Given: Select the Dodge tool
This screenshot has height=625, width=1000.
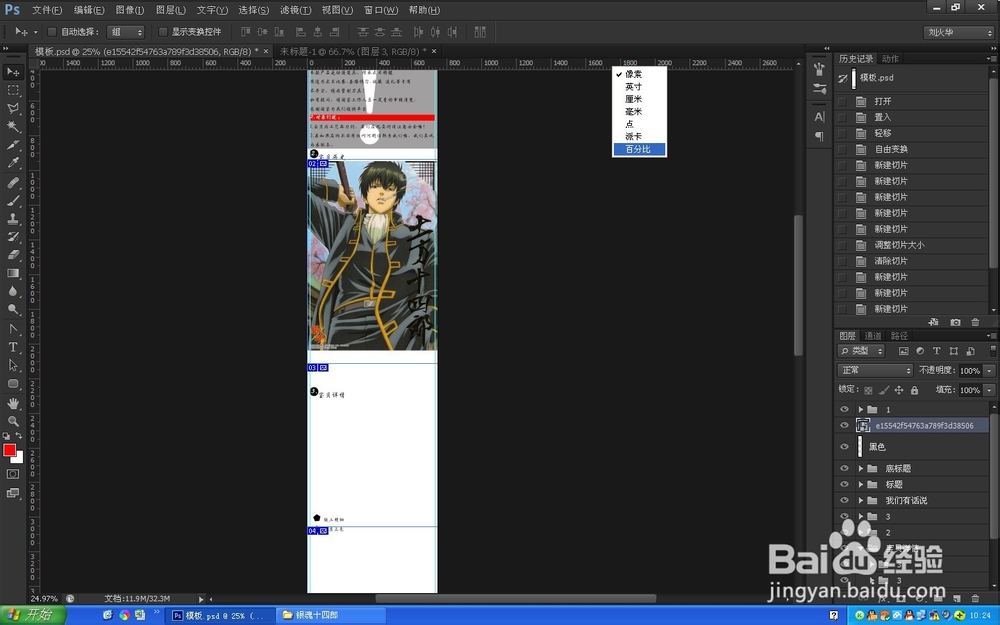Looking at the screenshot, I should (x=13, y=309).
